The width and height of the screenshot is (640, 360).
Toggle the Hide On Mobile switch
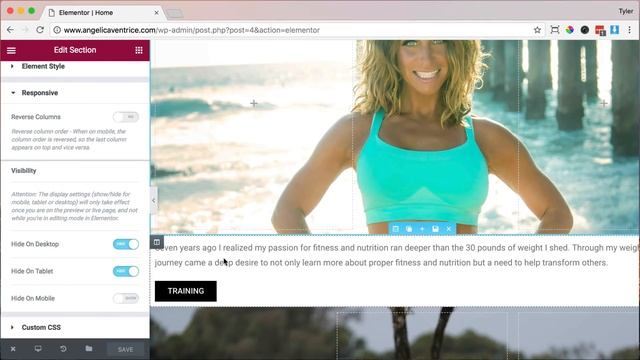tap(126, 298)
